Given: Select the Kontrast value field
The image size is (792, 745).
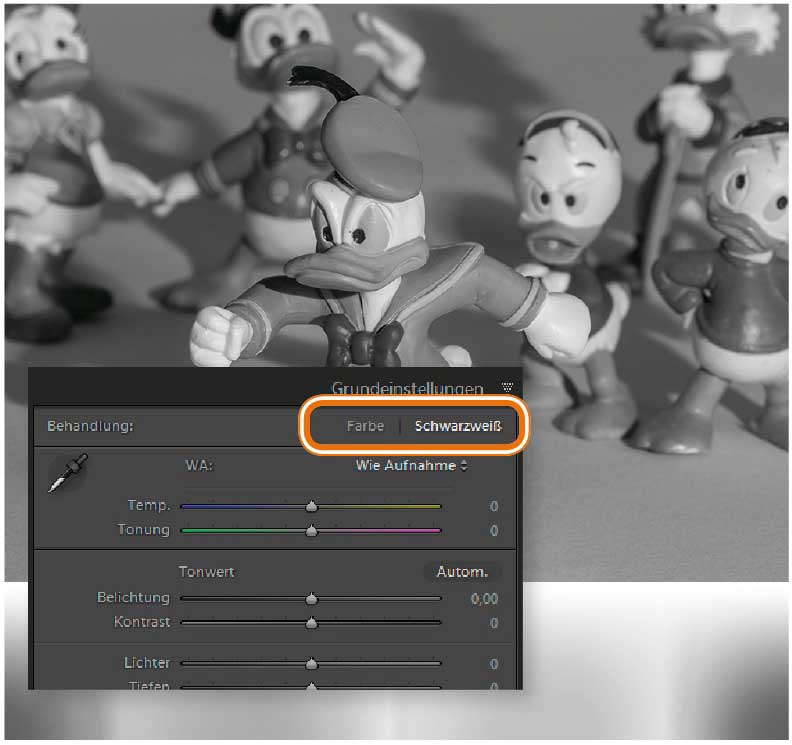Looking at the screenshot, I should pos(493,623).
